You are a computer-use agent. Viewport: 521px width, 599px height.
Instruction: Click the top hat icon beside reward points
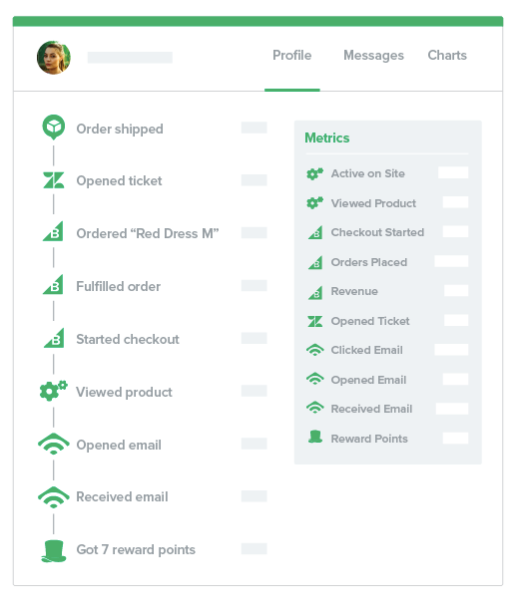[53, 551]
